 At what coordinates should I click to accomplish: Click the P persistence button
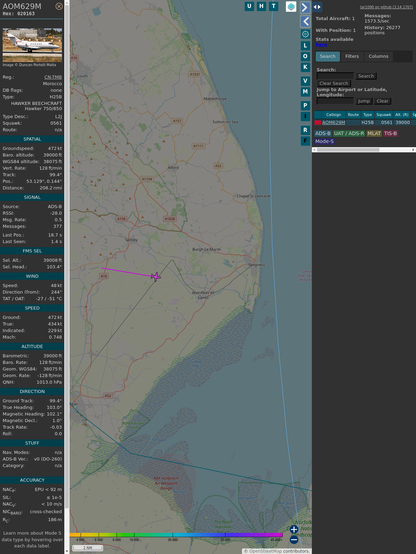(305, 105)
